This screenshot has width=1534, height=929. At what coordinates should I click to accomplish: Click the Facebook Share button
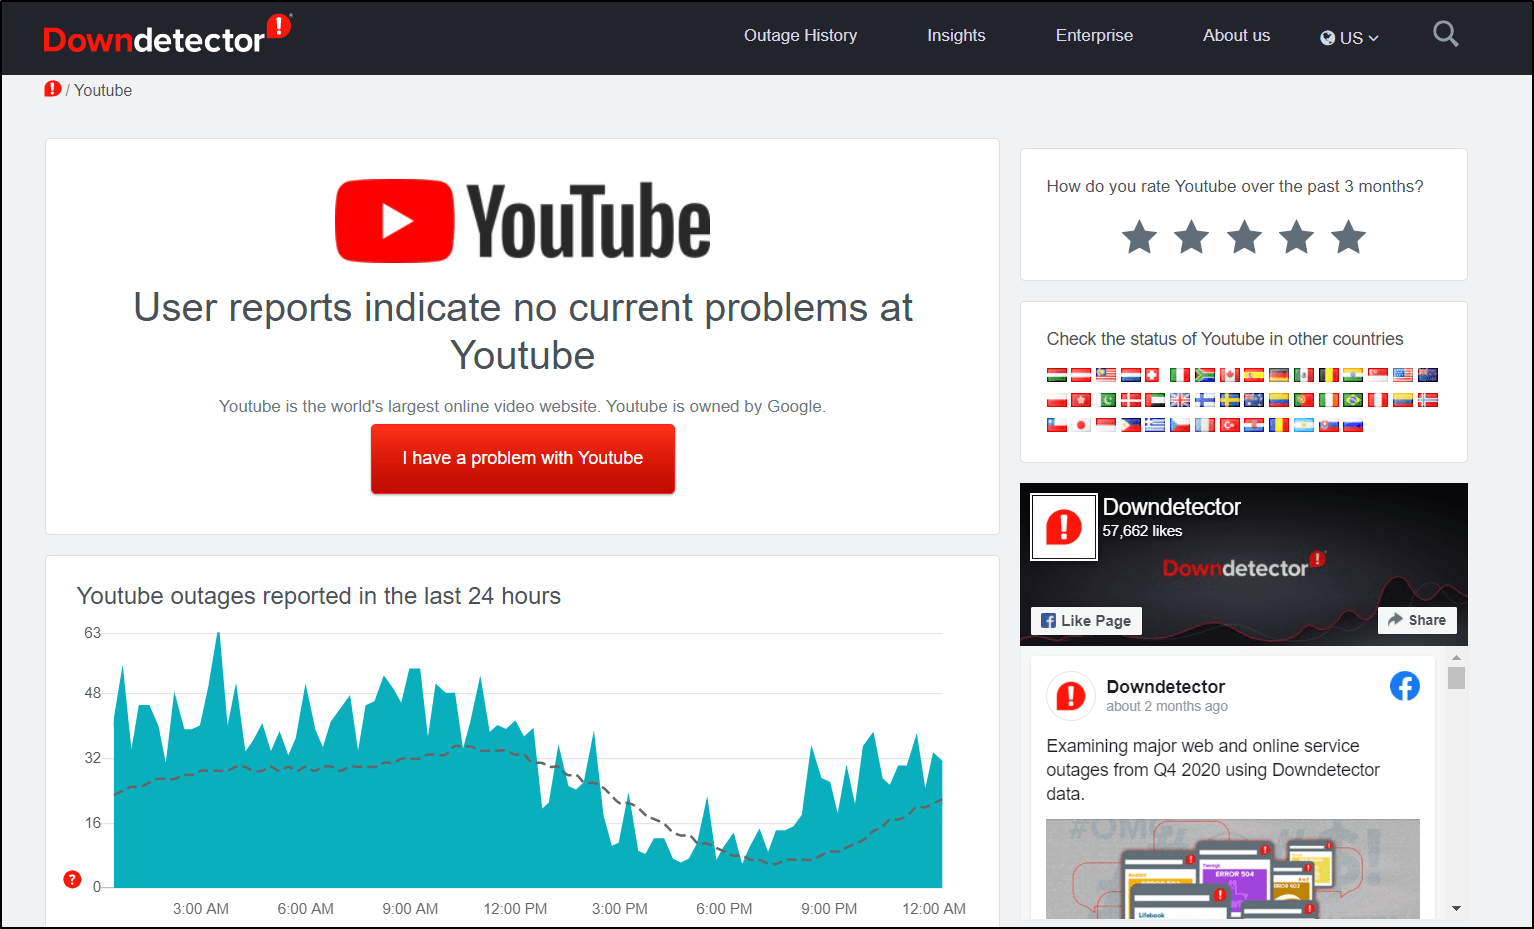tap(1417, 620)
